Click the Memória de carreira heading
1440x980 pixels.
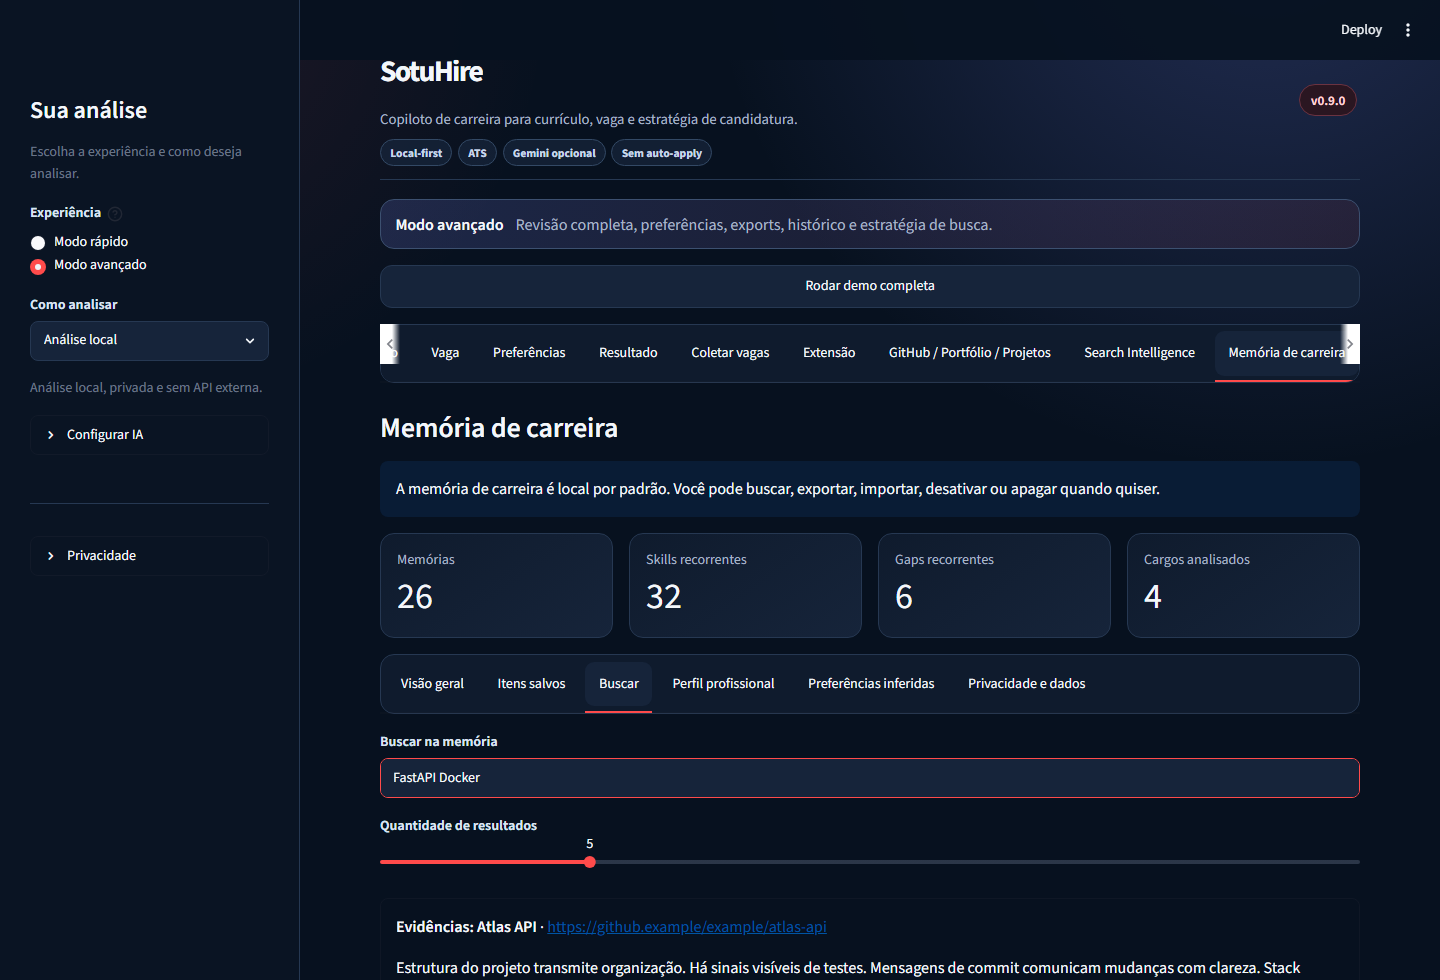click(499, 428)
